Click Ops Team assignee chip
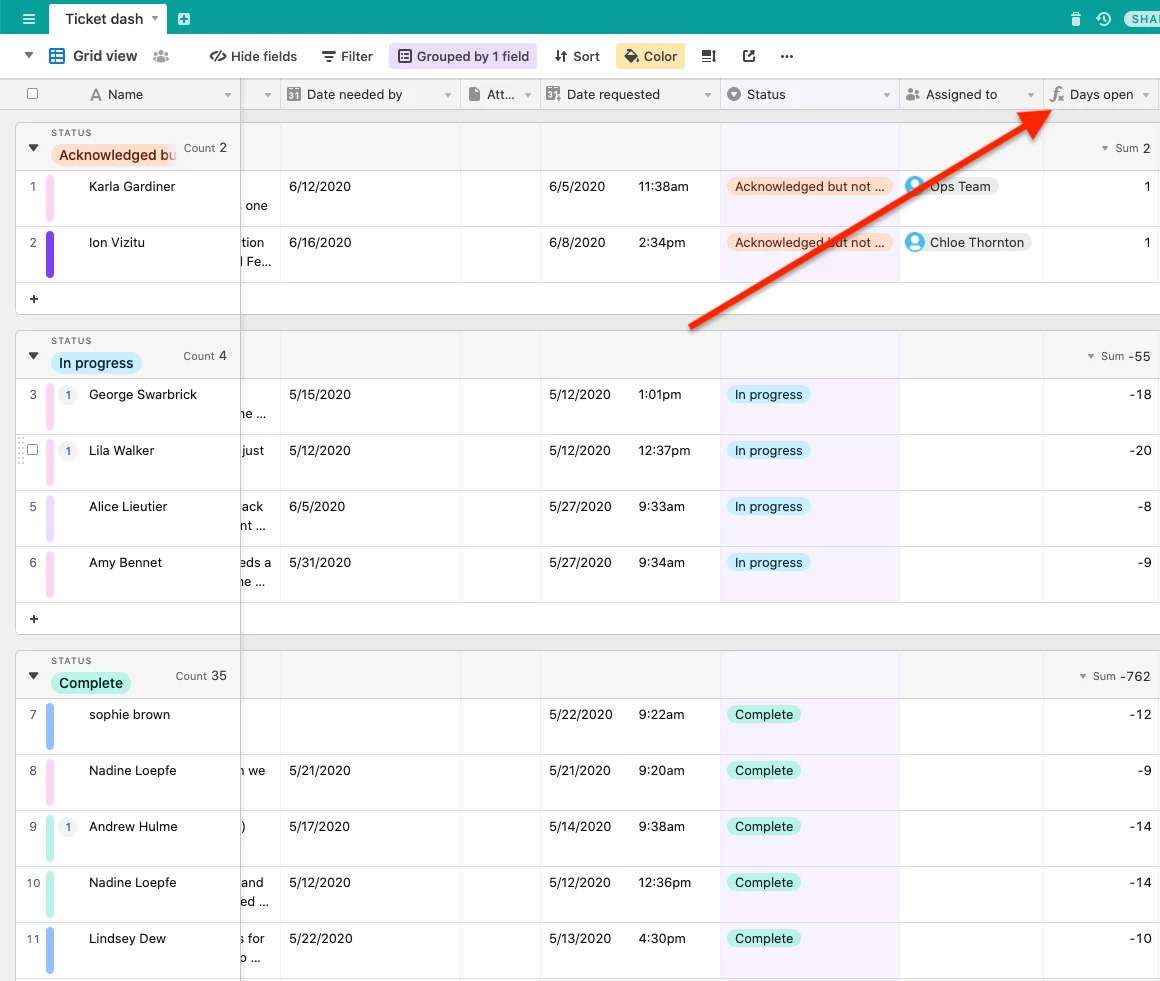1160x981 pixels. [952, 186]
